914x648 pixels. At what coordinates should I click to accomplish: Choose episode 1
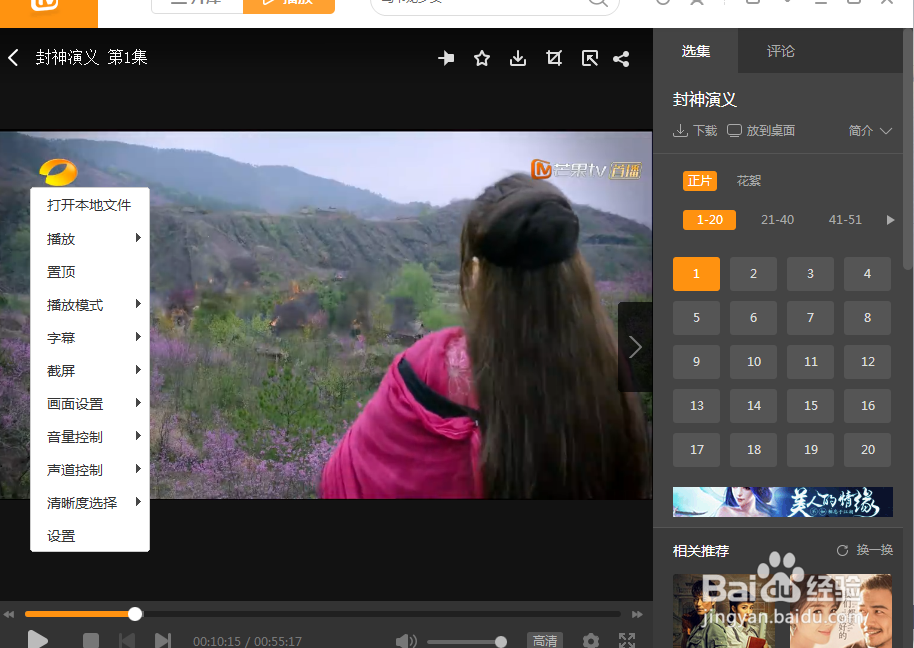[x=696, y=274]
